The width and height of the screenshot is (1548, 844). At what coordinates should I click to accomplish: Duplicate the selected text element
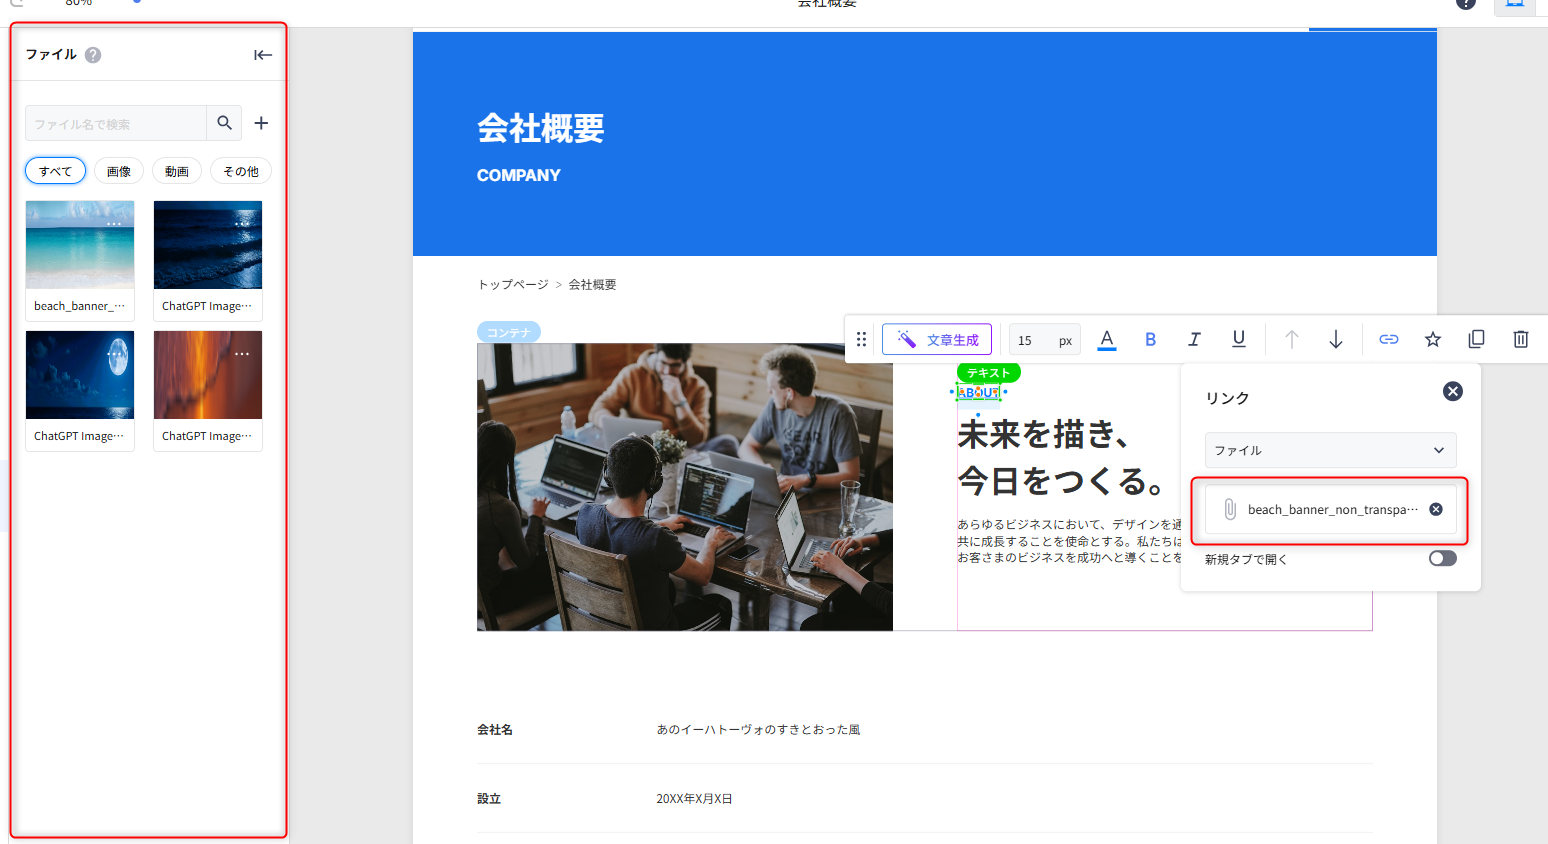(1476, 339)
